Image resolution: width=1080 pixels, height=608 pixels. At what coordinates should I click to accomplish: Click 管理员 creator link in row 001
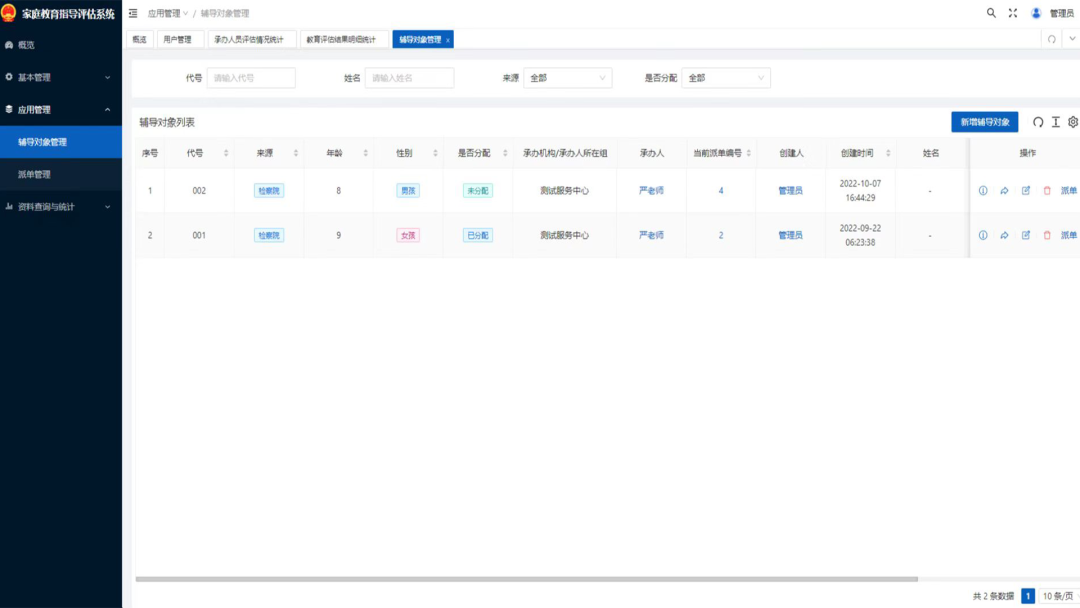pos(790,235)
